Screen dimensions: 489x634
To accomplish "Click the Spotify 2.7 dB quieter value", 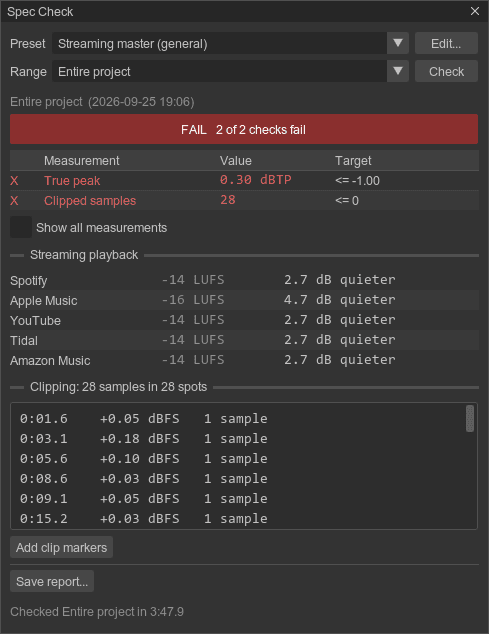I will (x=340, y=279).
